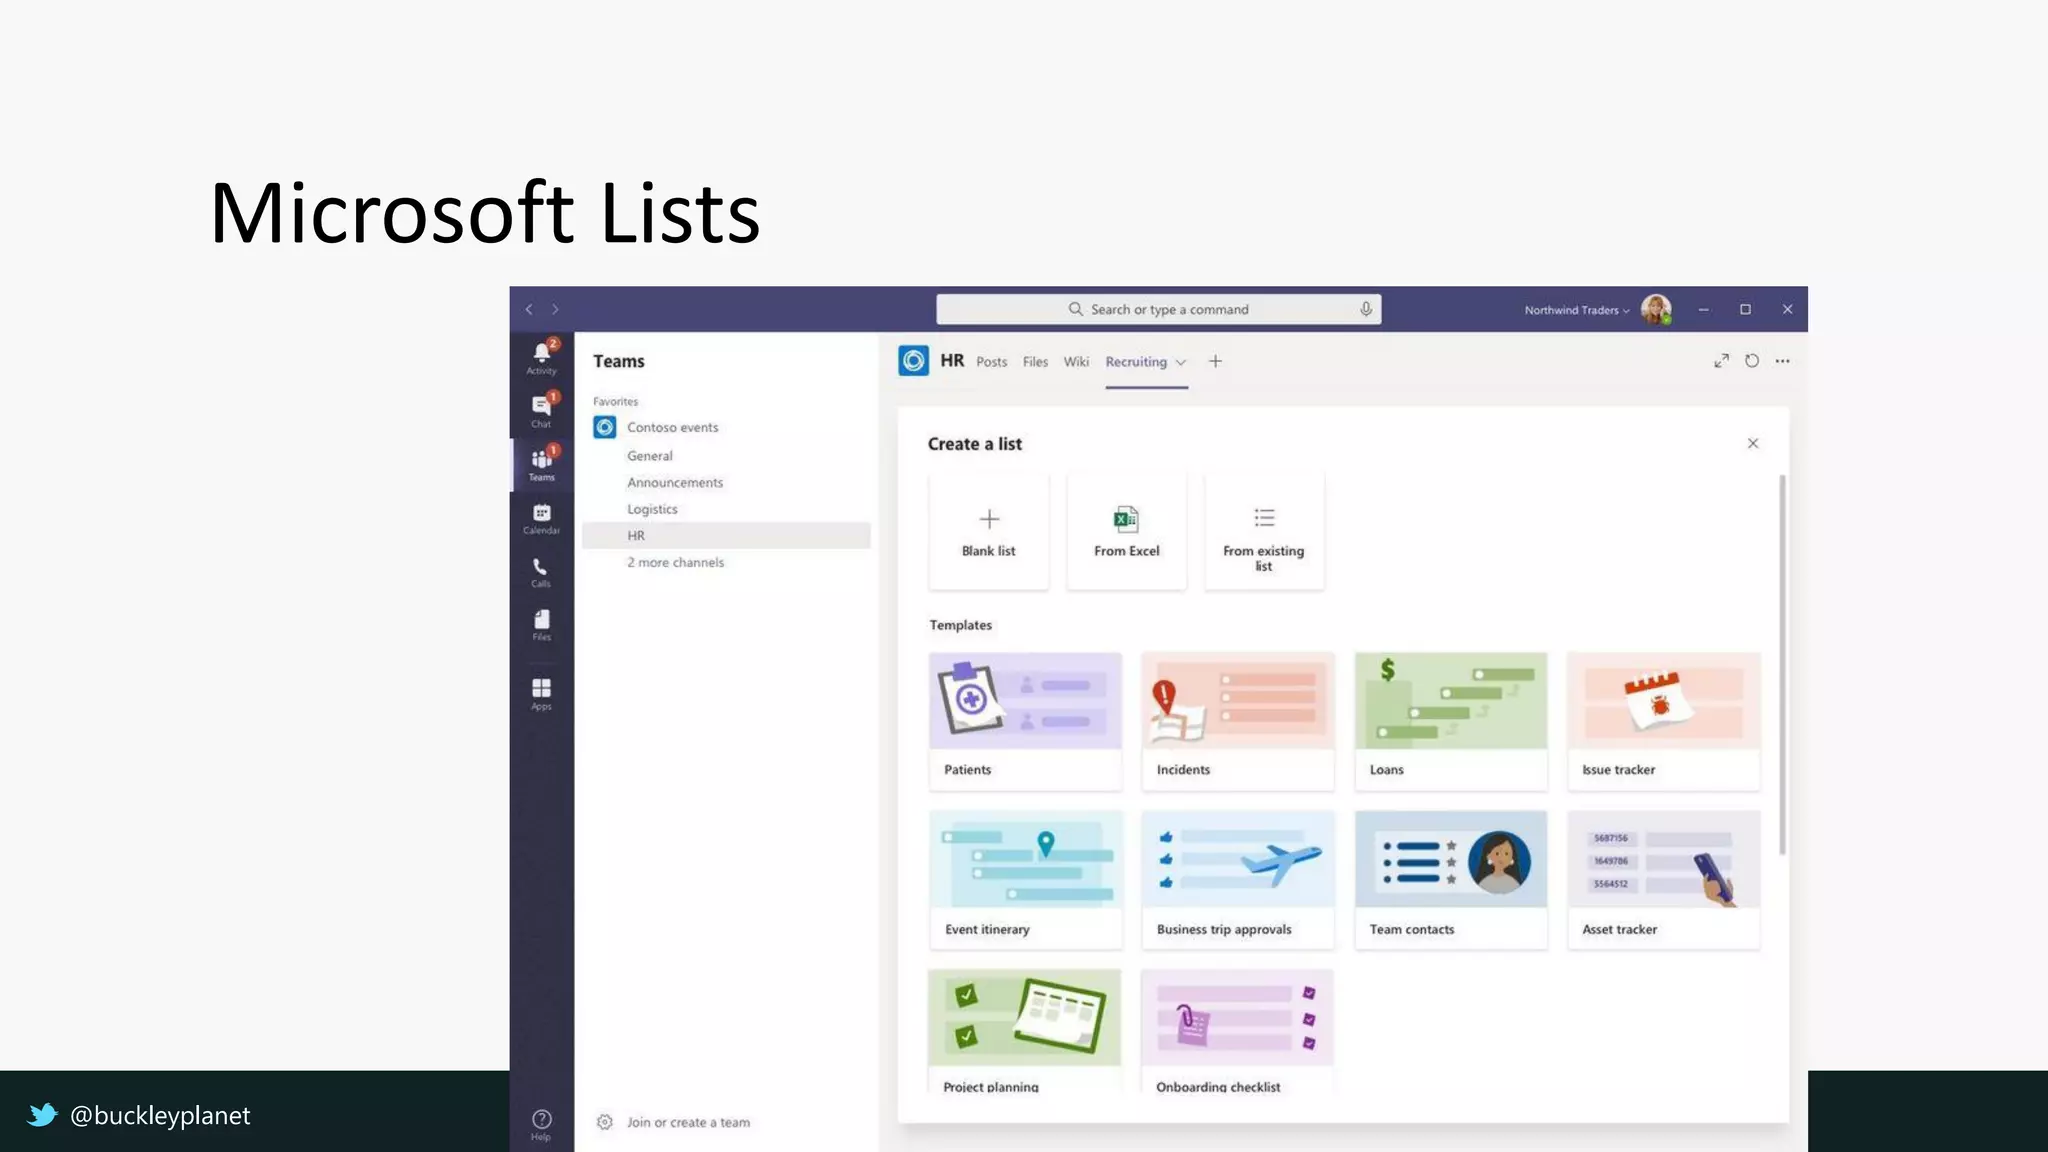Click the back navigation arrow
The width and height of the screenshot is (2048, 1152).
pos(529,309)
